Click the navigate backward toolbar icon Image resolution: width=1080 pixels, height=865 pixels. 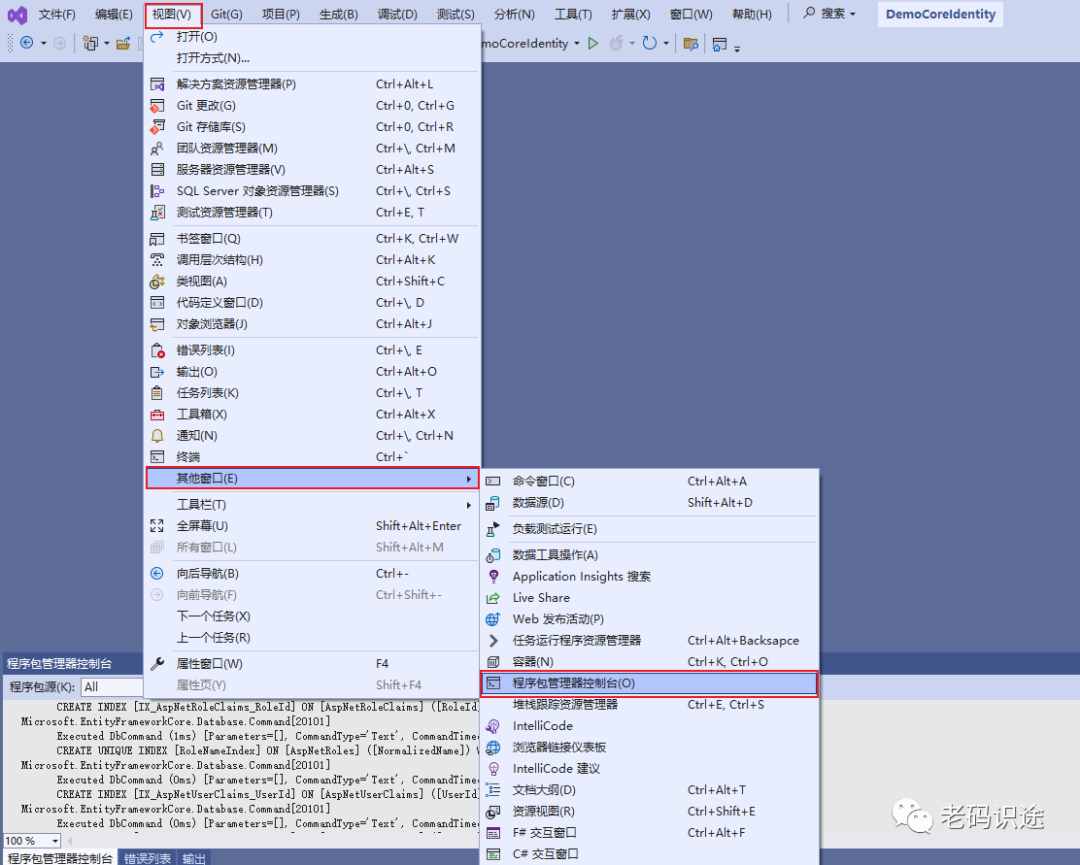[27, 43]
